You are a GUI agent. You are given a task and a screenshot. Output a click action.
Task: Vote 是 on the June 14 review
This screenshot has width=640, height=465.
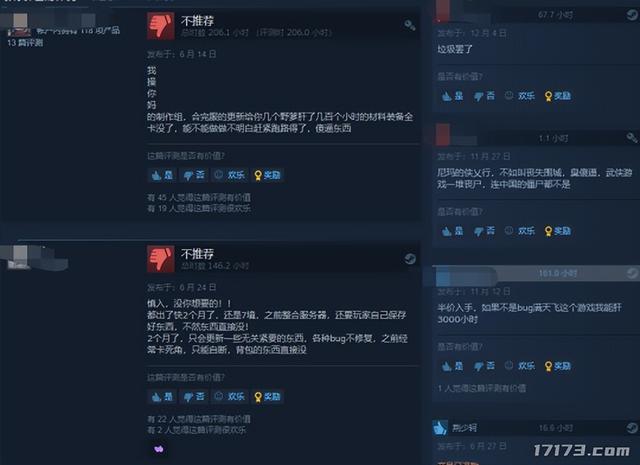coord(162,175)
